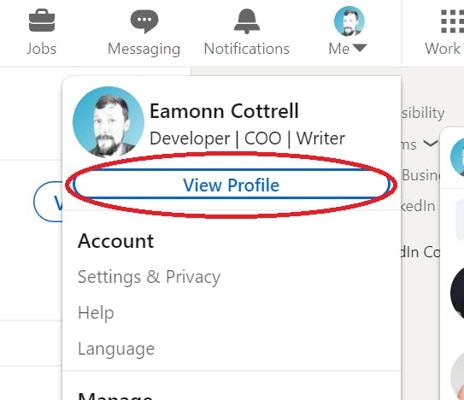Click the Eamonn Cottrell name text
This screenshot has height=400, width=464.
(x=224, y=111)
